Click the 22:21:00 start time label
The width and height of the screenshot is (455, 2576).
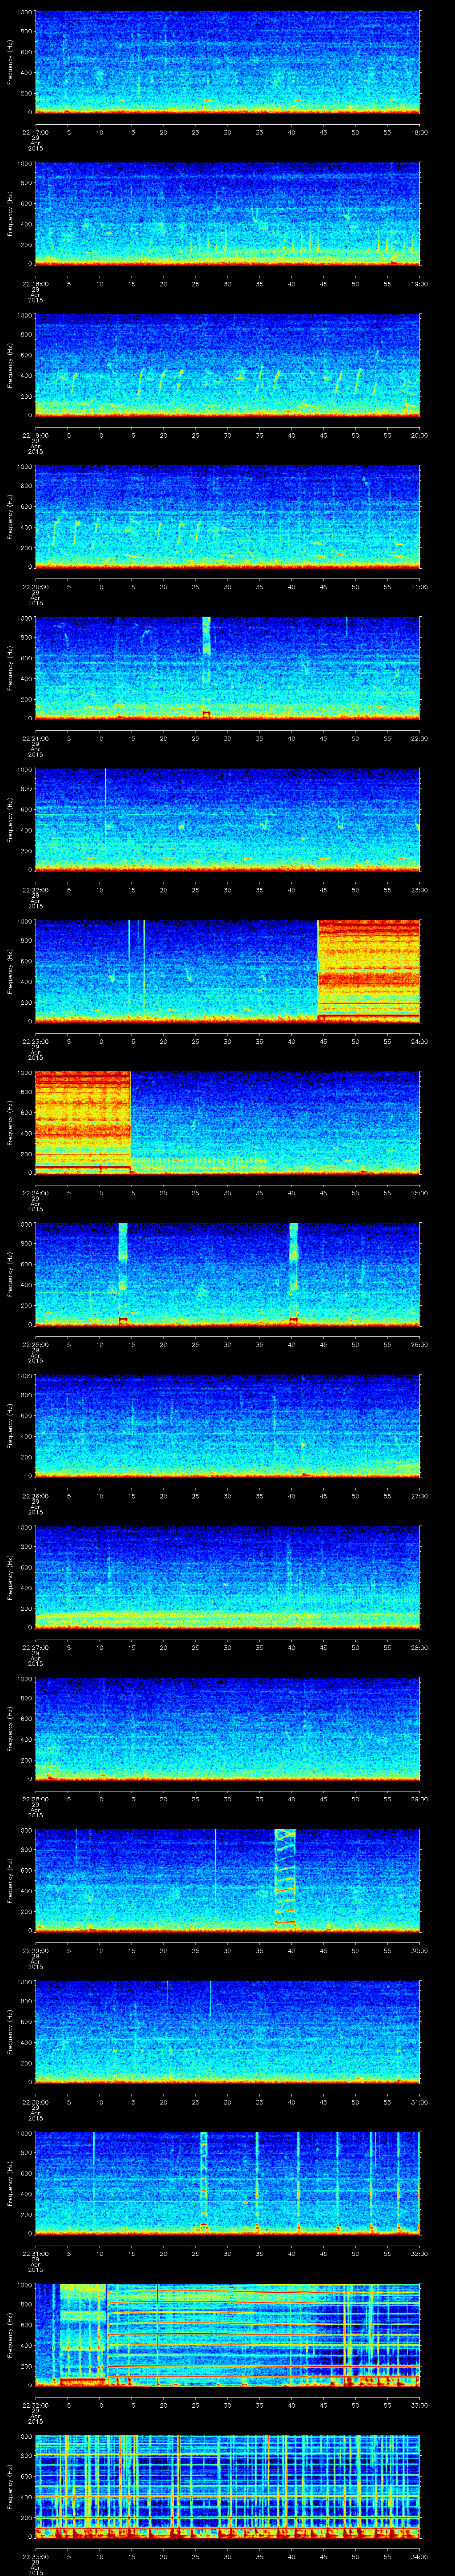tap(35, 738)
